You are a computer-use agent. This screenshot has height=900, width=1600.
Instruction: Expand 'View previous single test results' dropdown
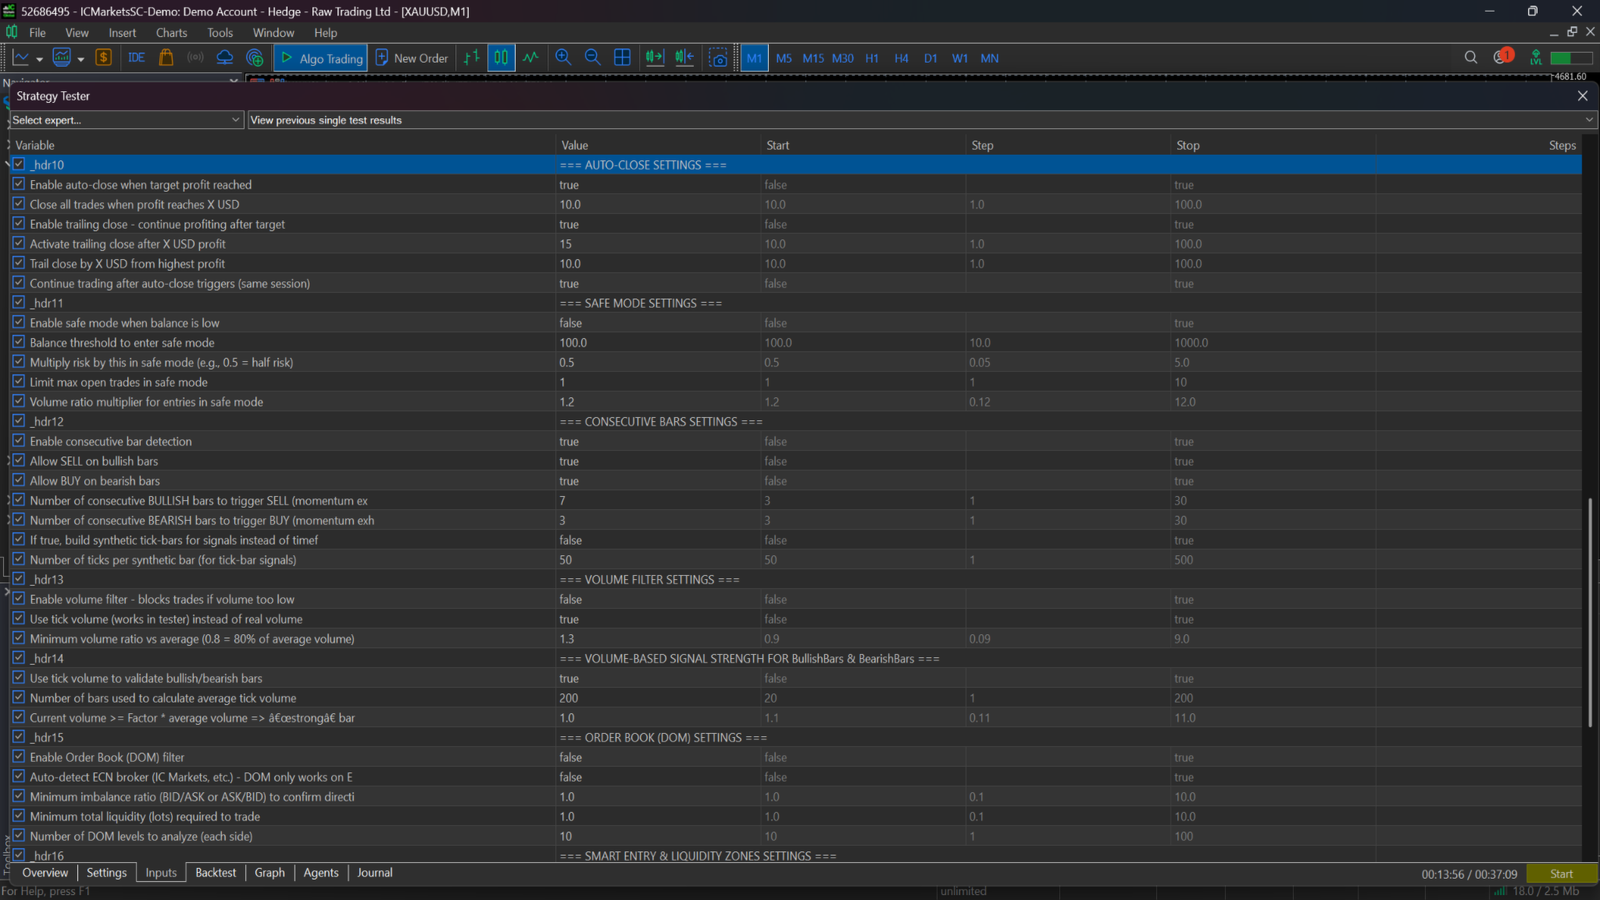click(x=922, y=120)
